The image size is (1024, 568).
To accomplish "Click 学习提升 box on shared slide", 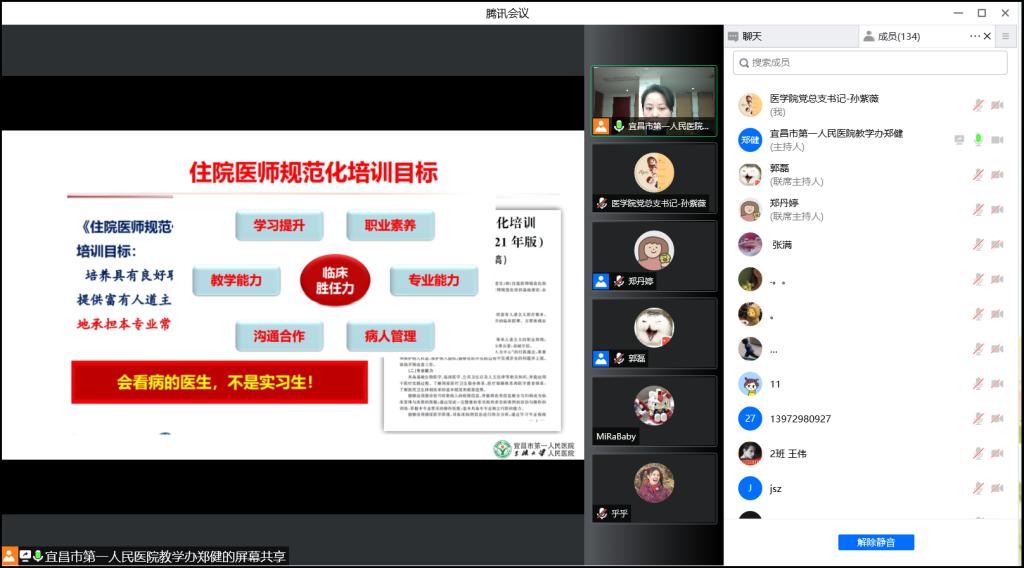I will tap(279, 226).
